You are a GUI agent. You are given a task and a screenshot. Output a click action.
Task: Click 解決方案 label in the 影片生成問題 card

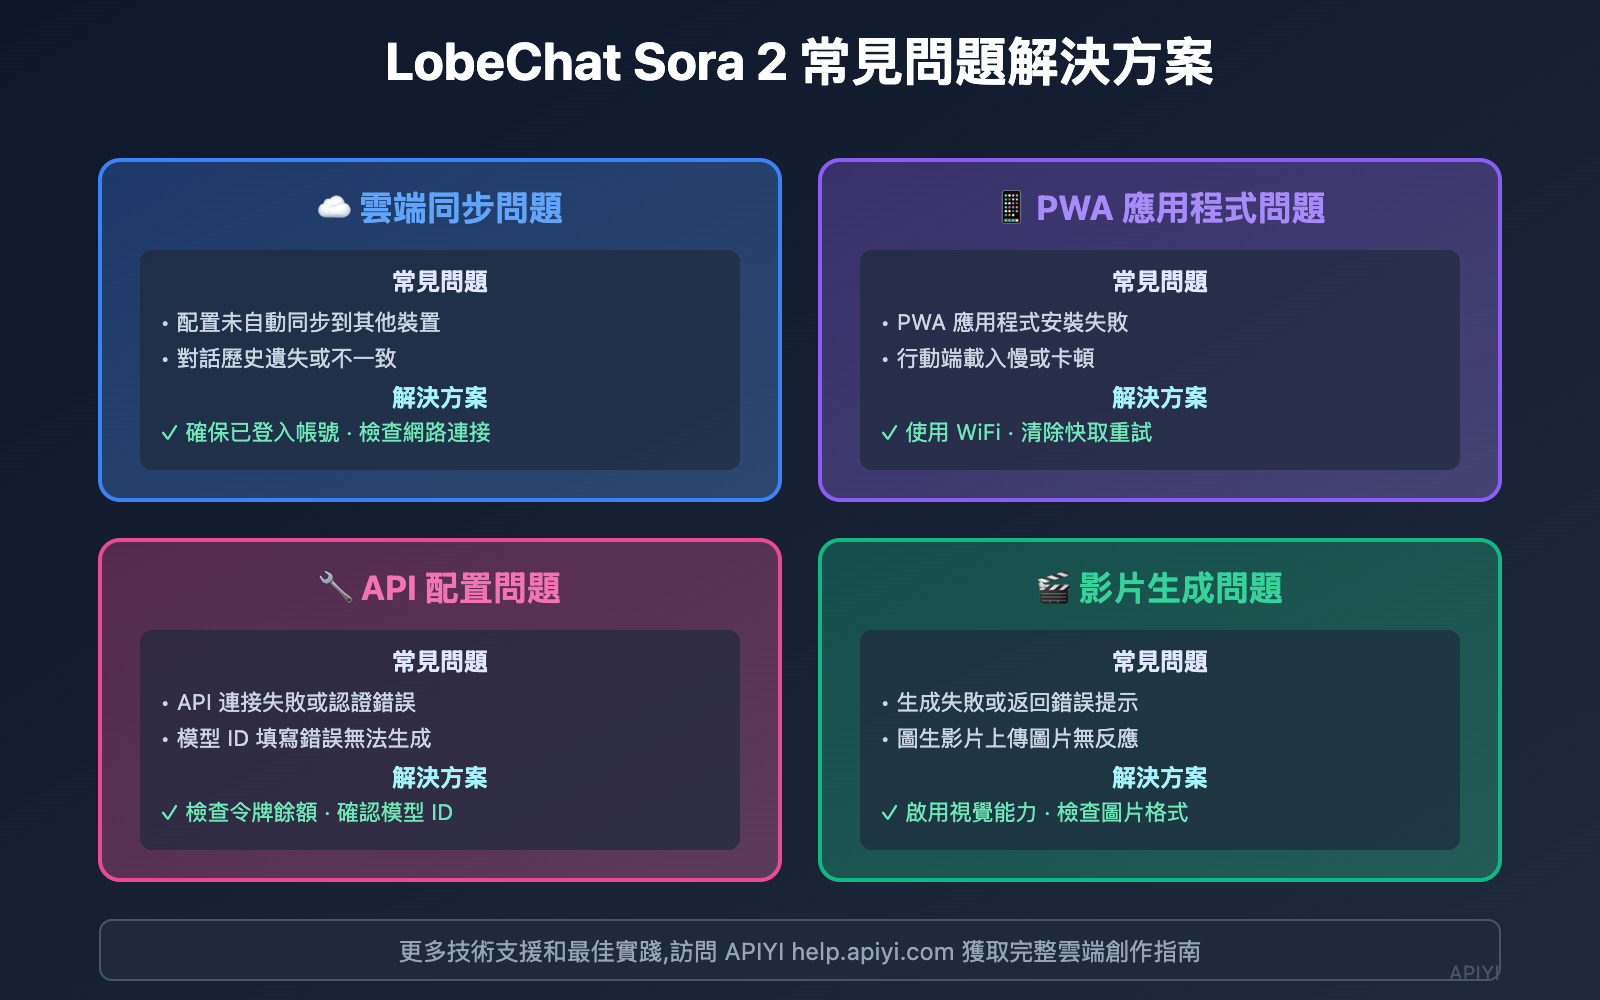pyautogui.click(x=1160, y=777)
